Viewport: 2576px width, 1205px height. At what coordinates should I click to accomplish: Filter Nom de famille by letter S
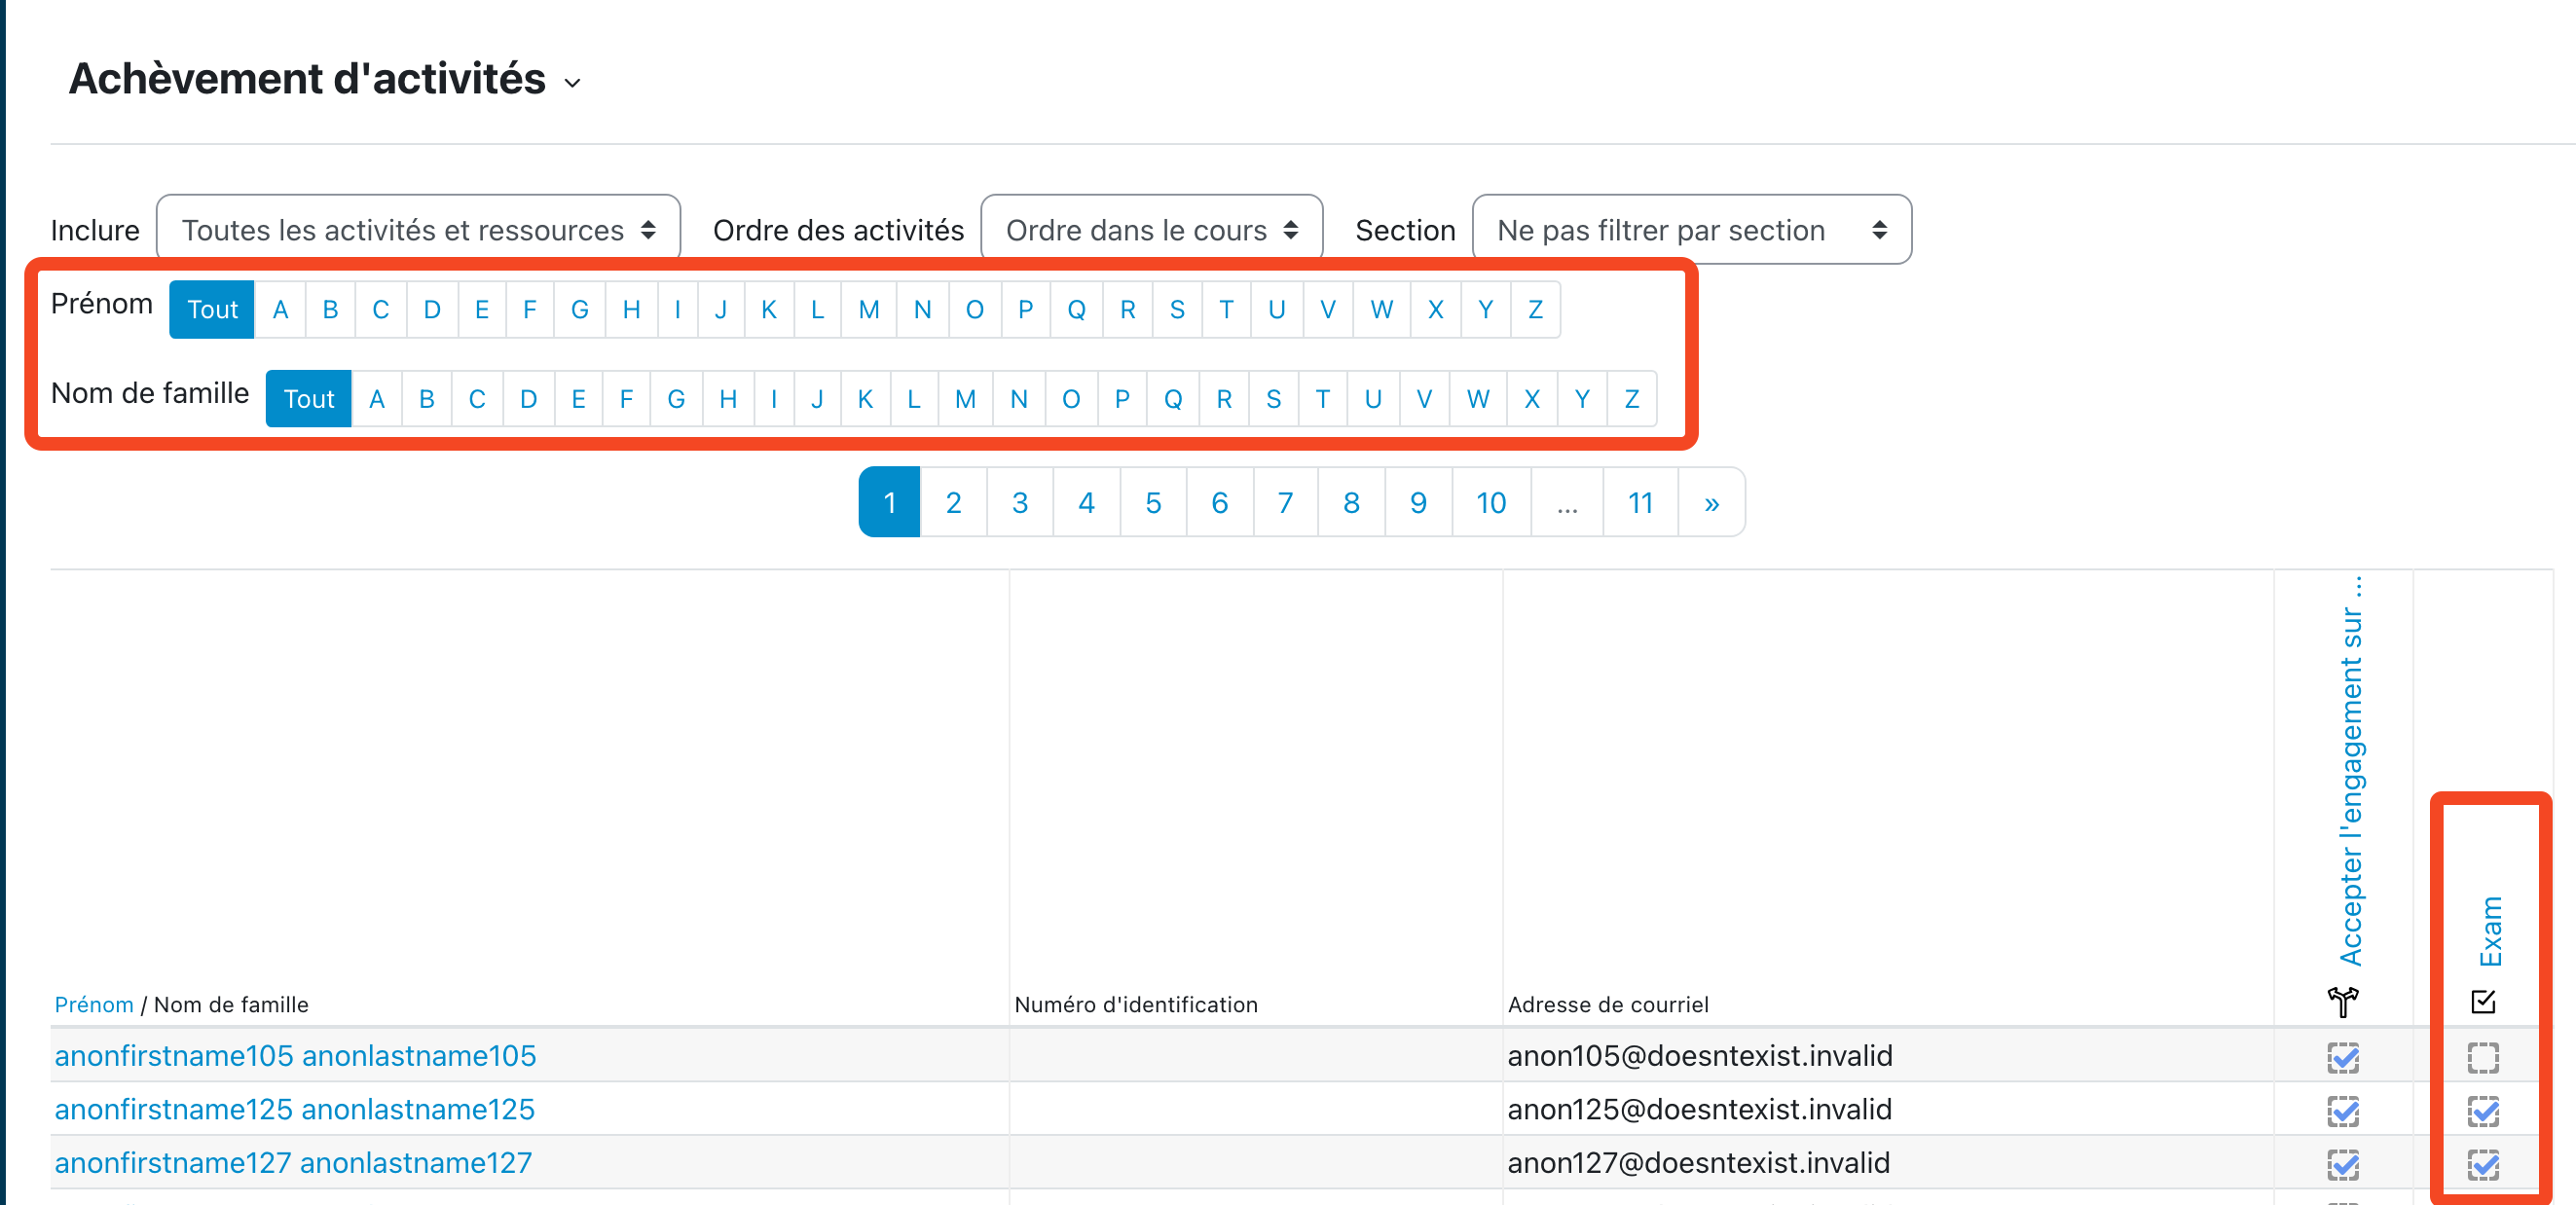[1273, 400]
